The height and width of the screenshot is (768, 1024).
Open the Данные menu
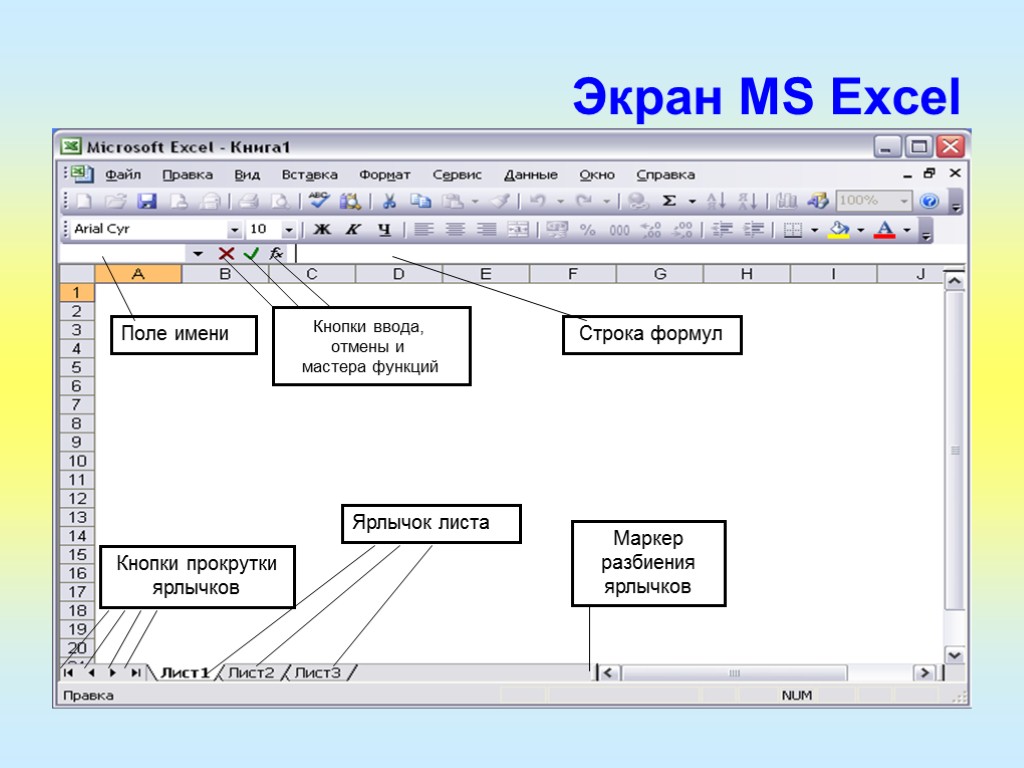[531, 175]
